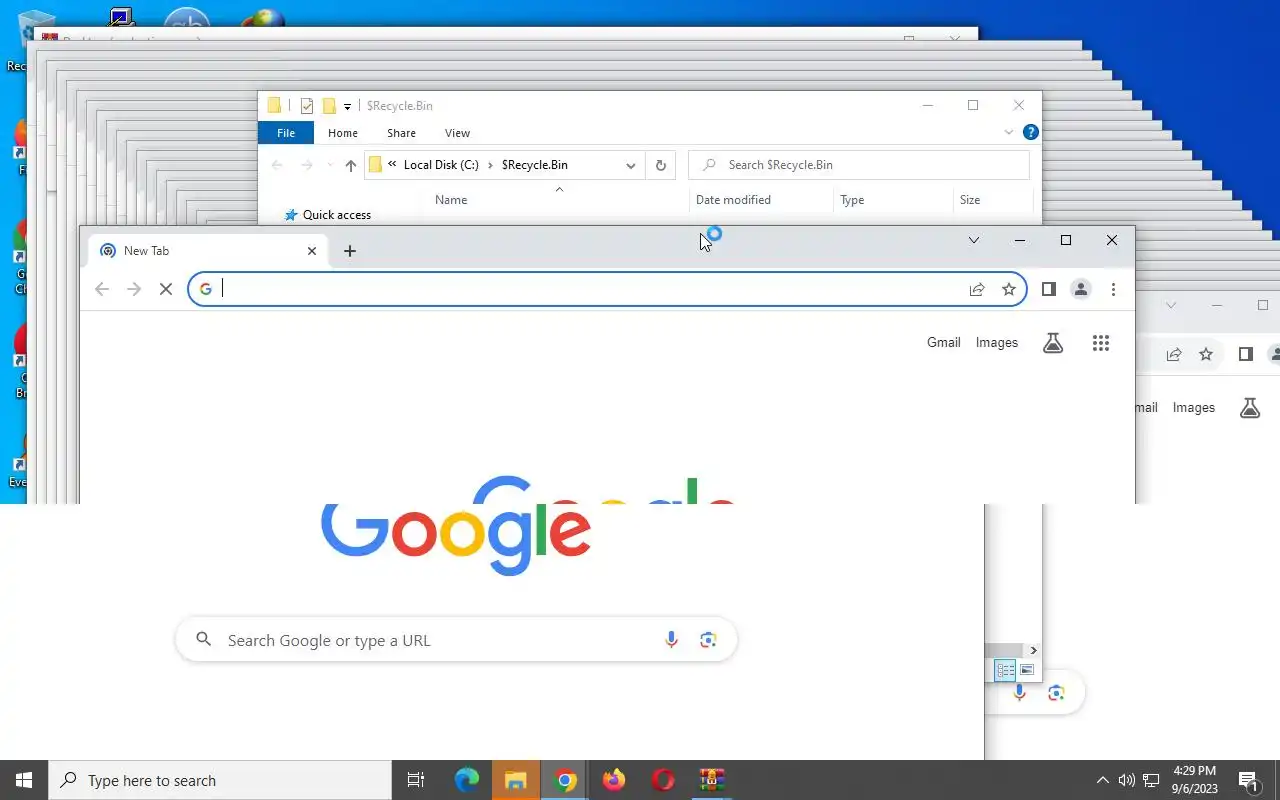Image resolution: width=1280 pixels, height=800 pixels.
Task: Open the tab search chevron in Chrome
Action: click(x=973, y=240)
